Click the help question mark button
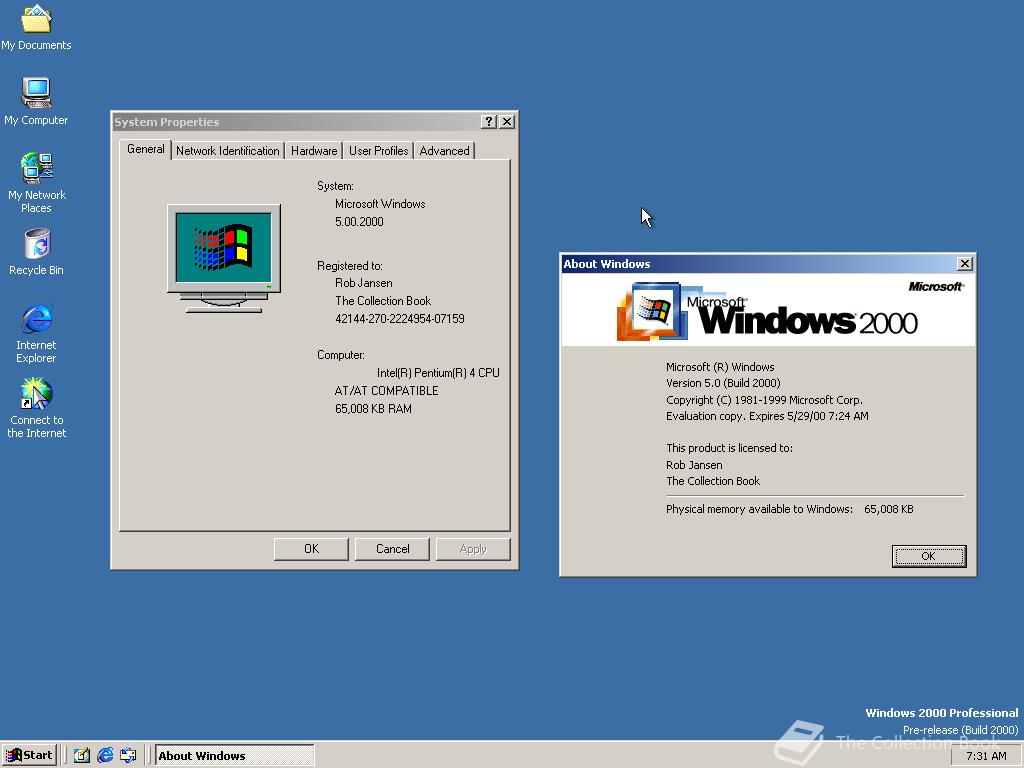Viewport: 1024px width, 768px height. click(488, 121)
